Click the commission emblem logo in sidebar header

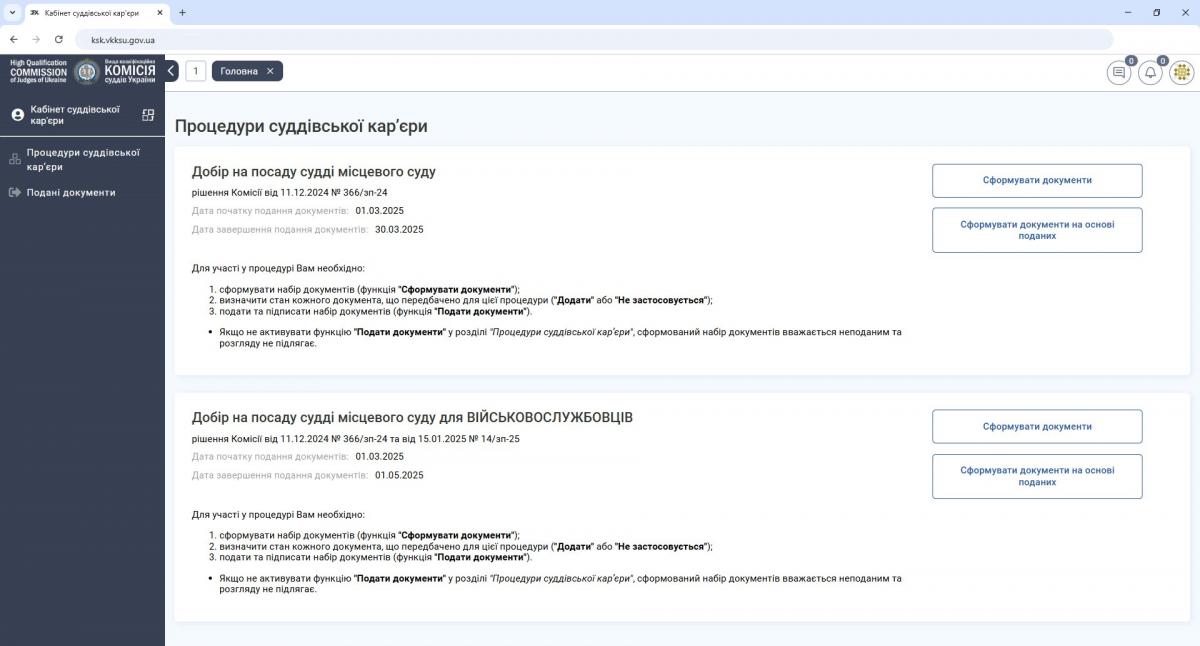[86, 71]
